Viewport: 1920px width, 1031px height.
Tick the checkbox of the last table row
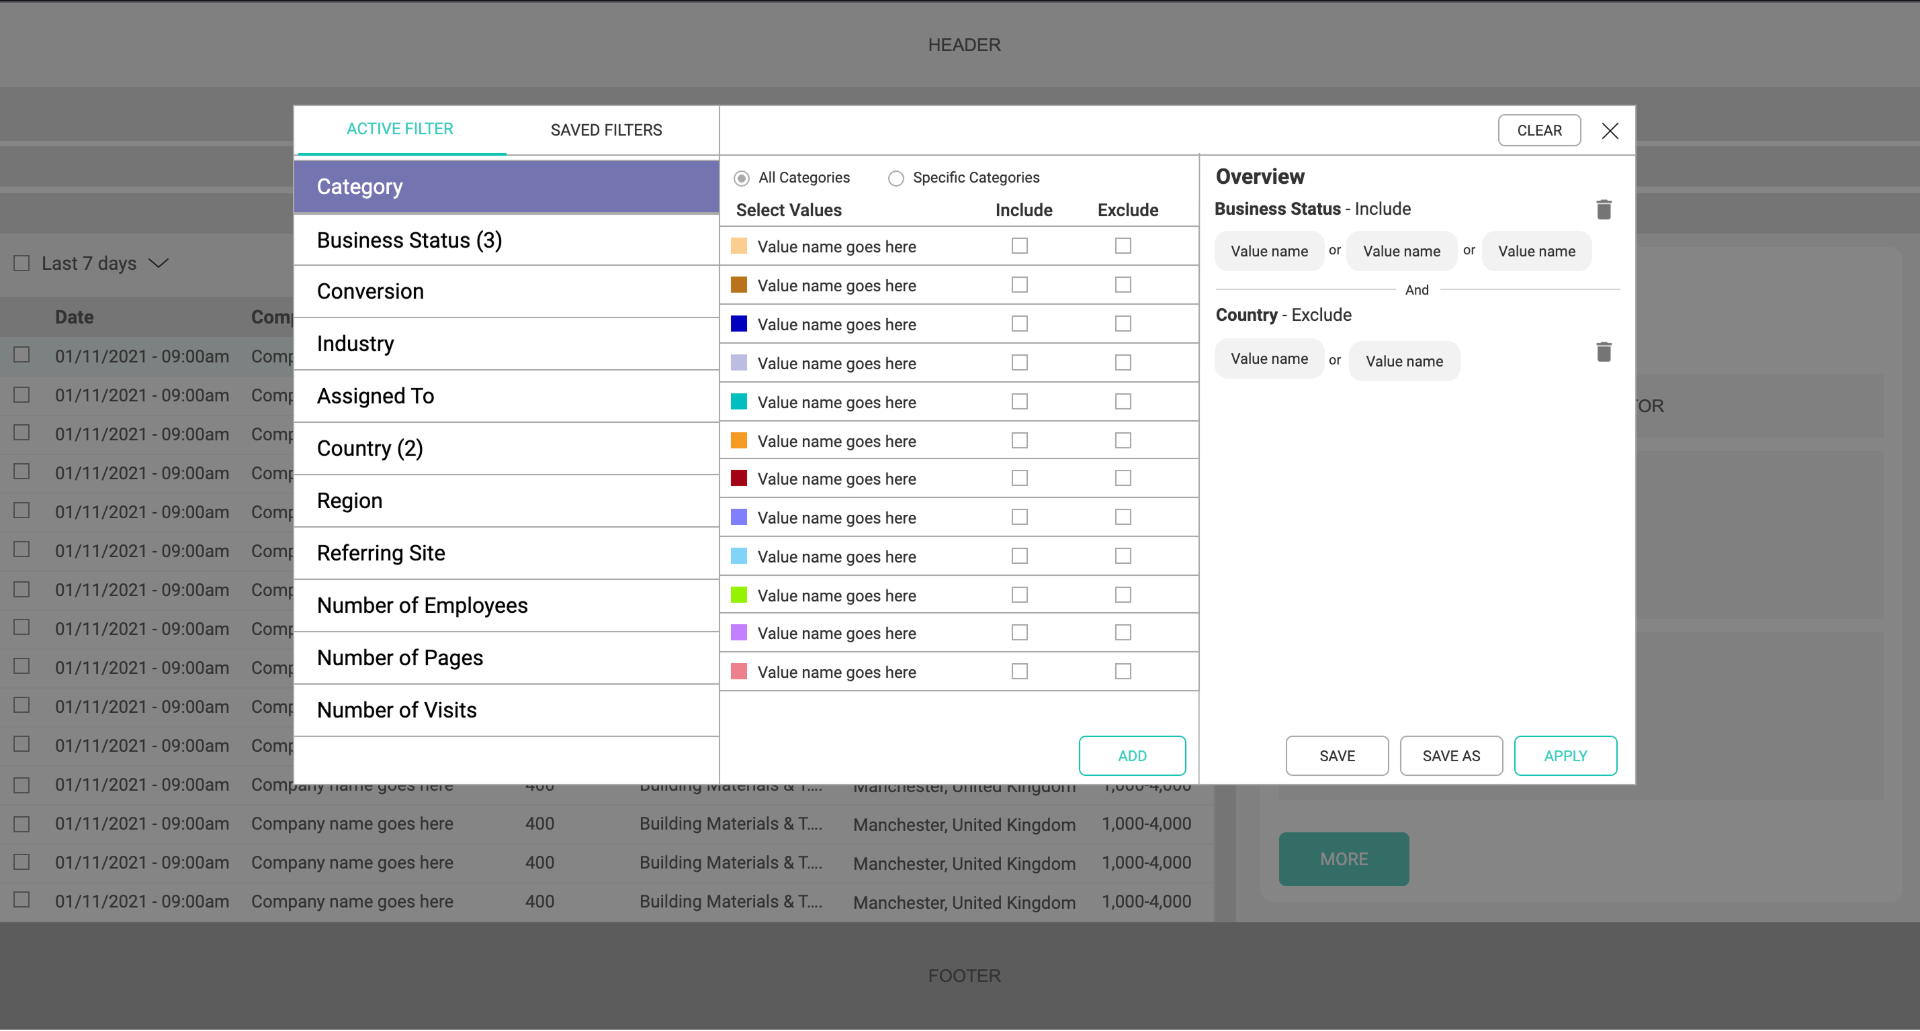tap(21, 900)
